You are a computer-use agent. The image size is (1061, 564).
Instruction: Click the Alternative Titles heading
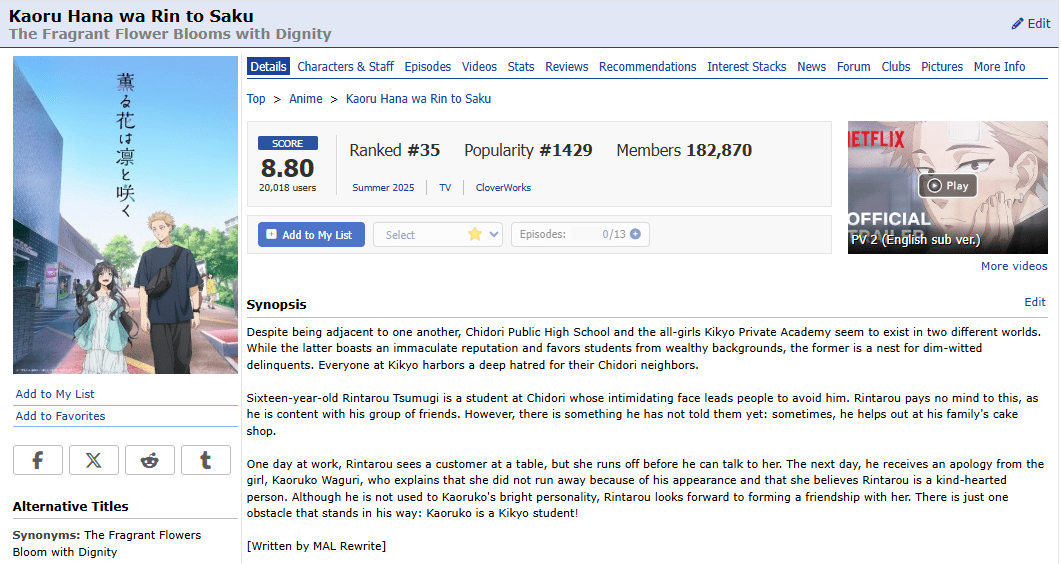click(x=70, y=507)
